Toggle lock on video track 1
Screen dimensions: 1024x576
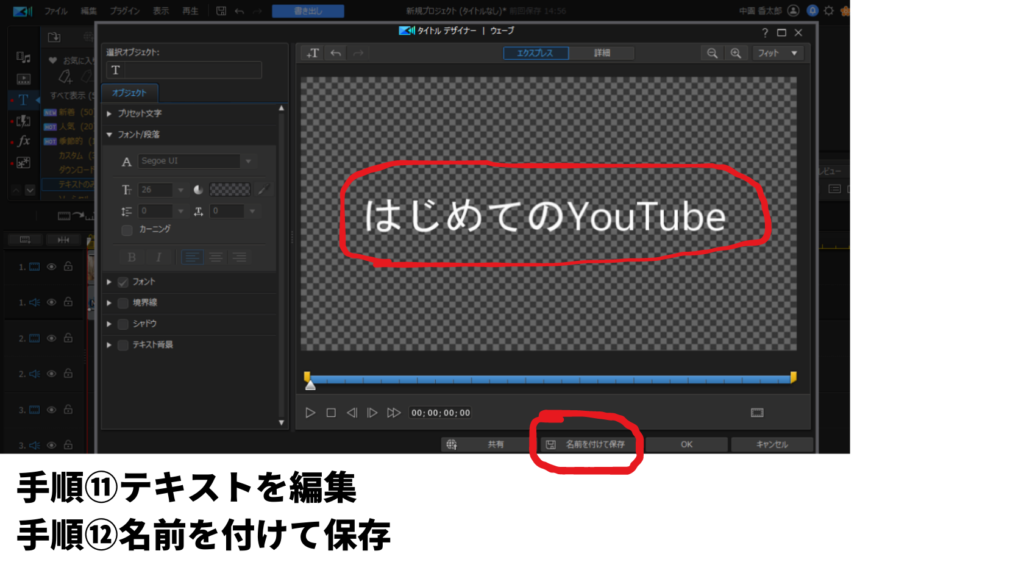point(68,266)
